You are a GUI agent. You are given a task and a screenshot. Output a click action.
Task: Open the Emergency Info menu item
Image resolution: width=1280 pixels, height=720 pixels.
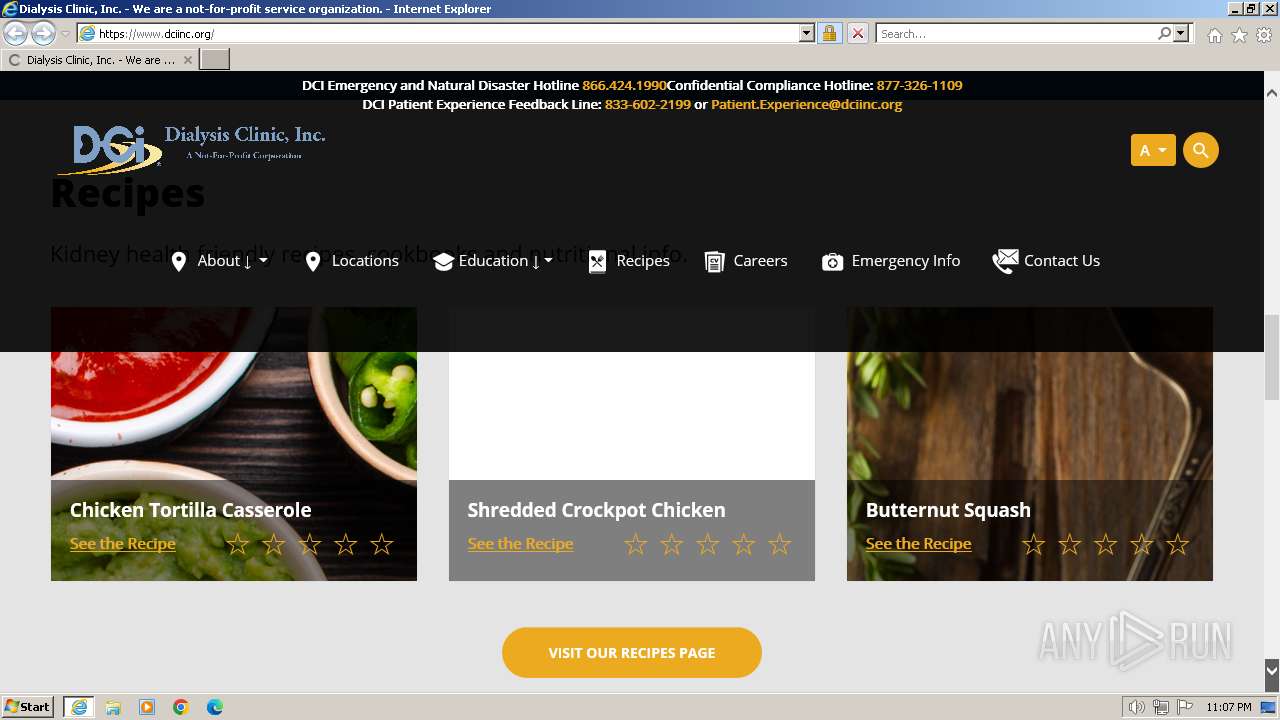click(906, 261)
